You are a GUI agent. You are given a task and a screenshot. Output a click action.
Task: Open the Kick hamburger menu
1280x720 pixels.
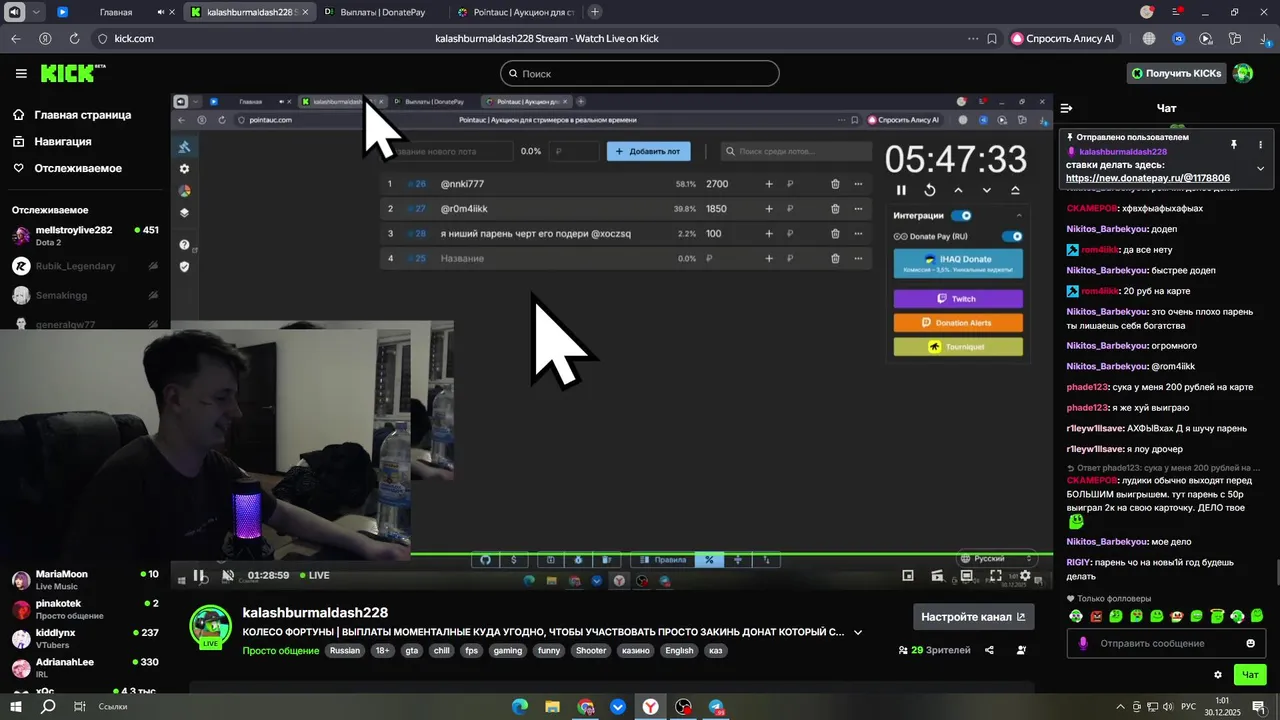(x=21, y=73)
